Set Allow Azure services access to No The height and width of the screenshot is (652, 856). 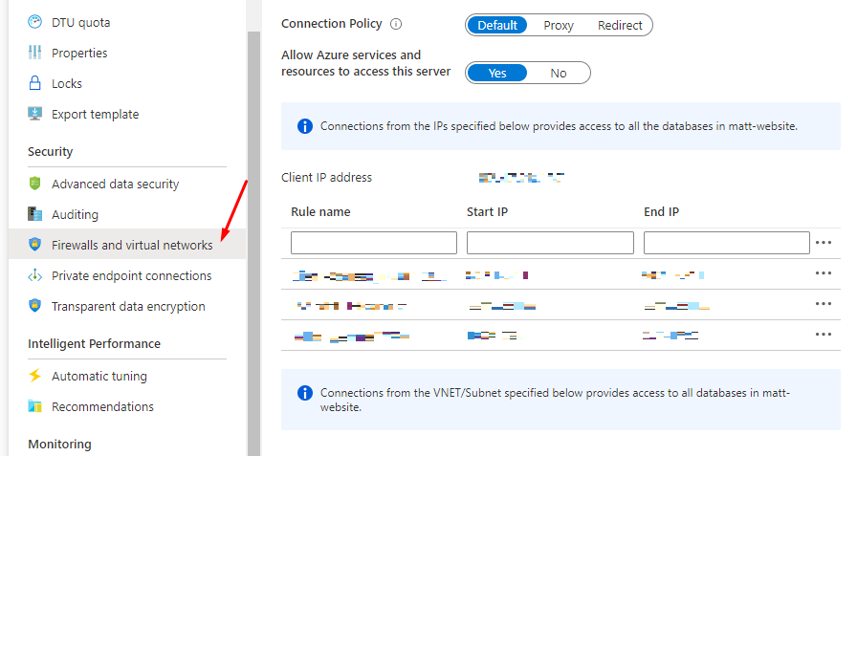click(558, 72)
